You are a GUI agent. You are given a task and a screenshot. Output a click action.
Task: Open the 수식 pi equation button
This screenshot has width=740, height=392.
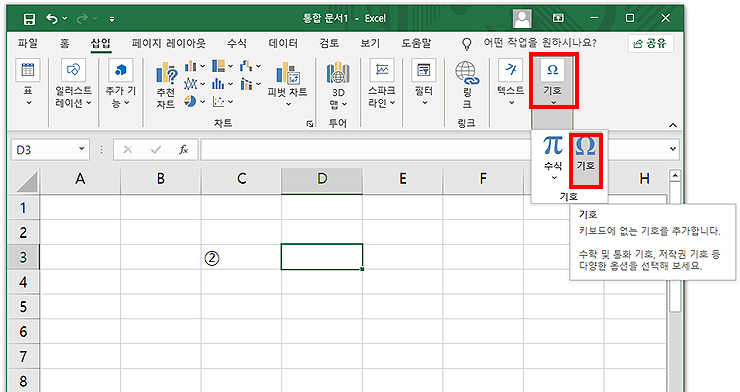coord(553,158)
